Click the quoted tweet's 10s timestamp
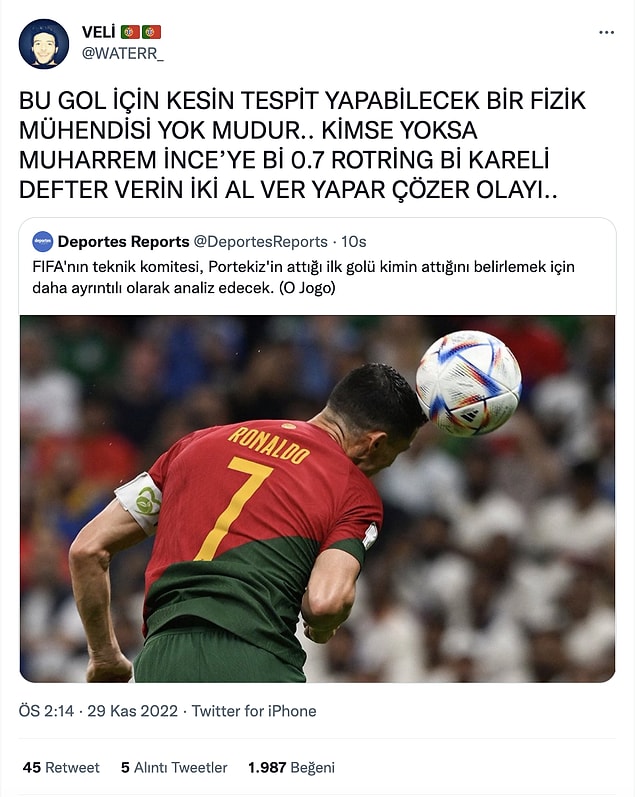Viewport: 635px width, 797px height. pyautogui.click(x=353, y=241)
